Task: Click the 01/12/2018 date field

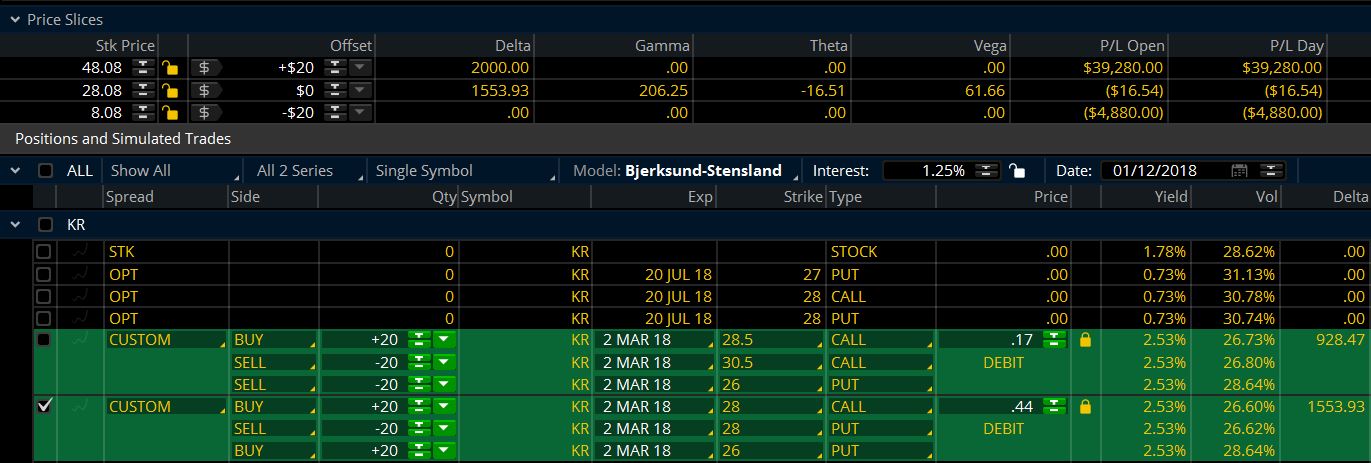Action: pyautogui.click(x=1160, y=171)
